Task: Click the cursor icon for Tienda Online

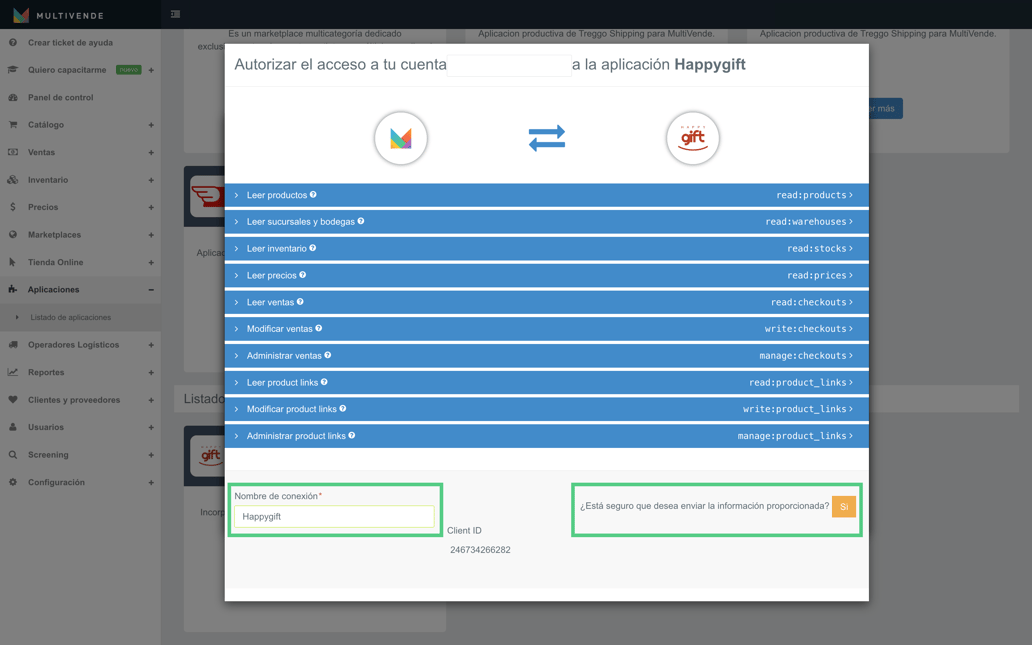Action: click(x=13, y=262)
